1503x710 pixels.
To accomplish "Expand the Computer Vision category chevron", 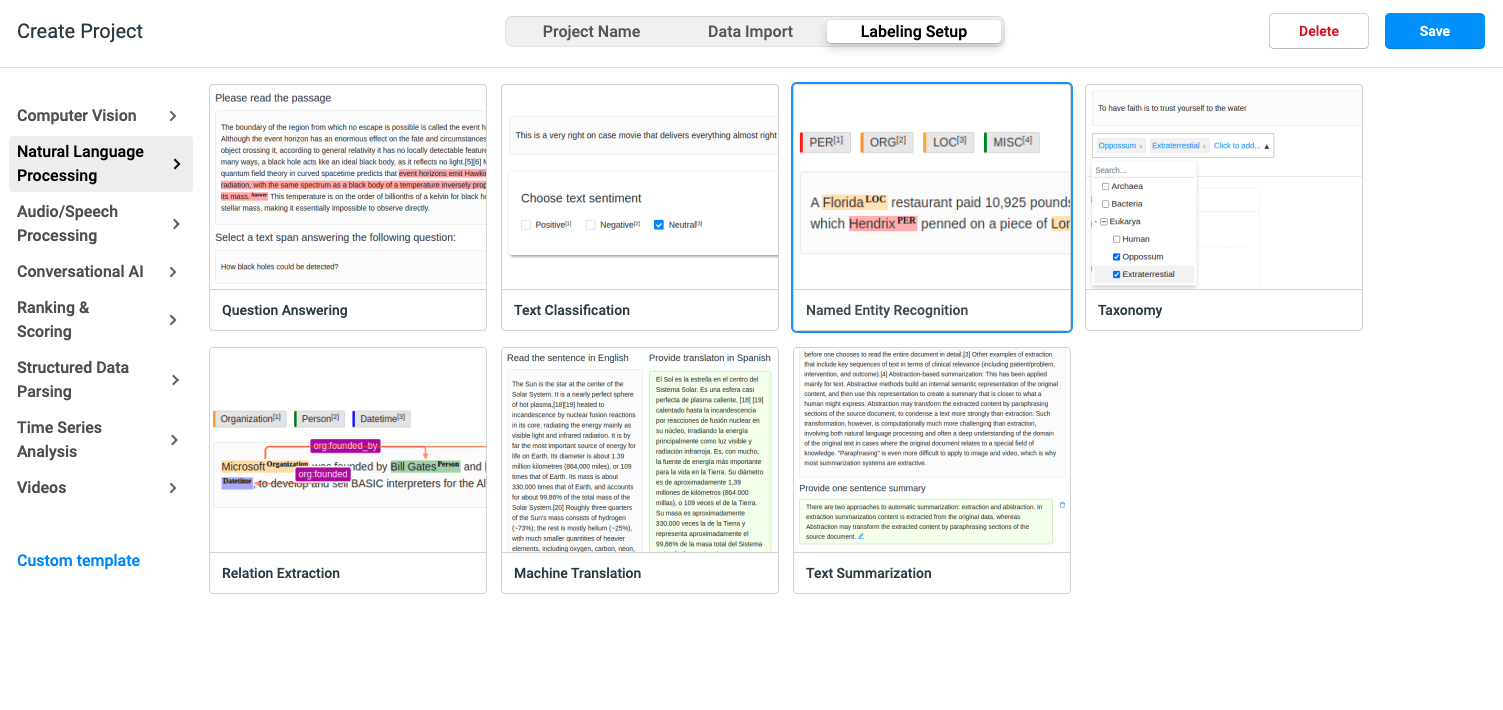I will [x=173, y=116].
